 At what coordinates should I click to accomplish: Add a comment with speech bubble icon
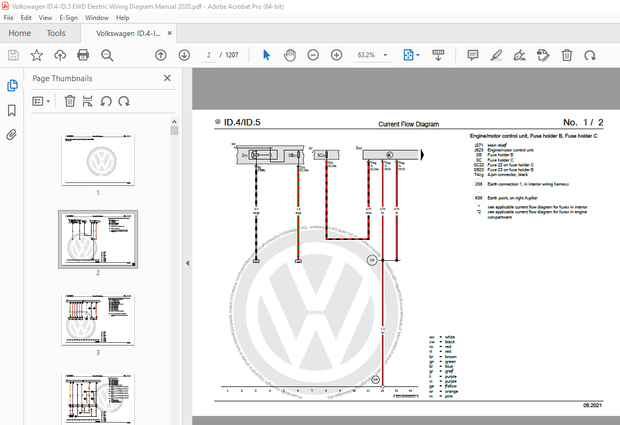(473, 55)
